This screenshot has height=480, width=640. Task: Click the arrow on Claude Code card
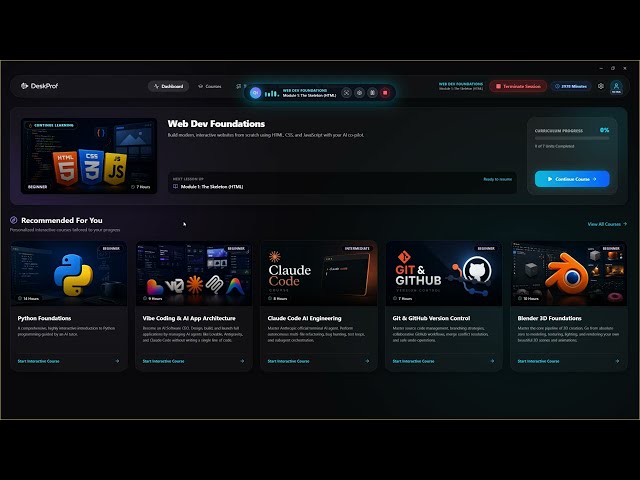(x=367, y=361)
